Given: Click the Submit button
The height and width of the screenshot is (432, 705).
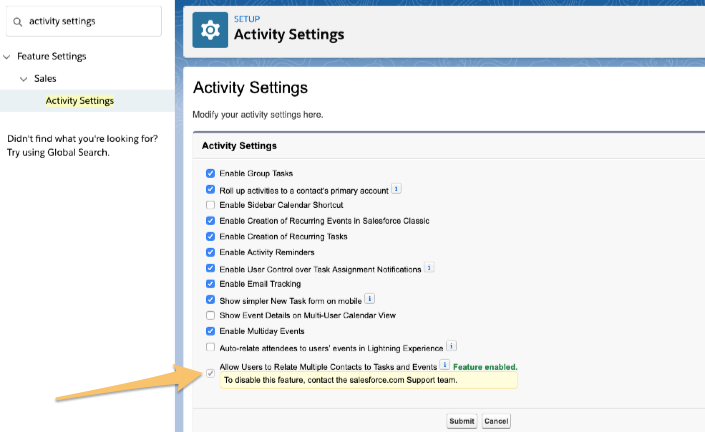Looking at the screenshot, I should (x=462, y=421).
